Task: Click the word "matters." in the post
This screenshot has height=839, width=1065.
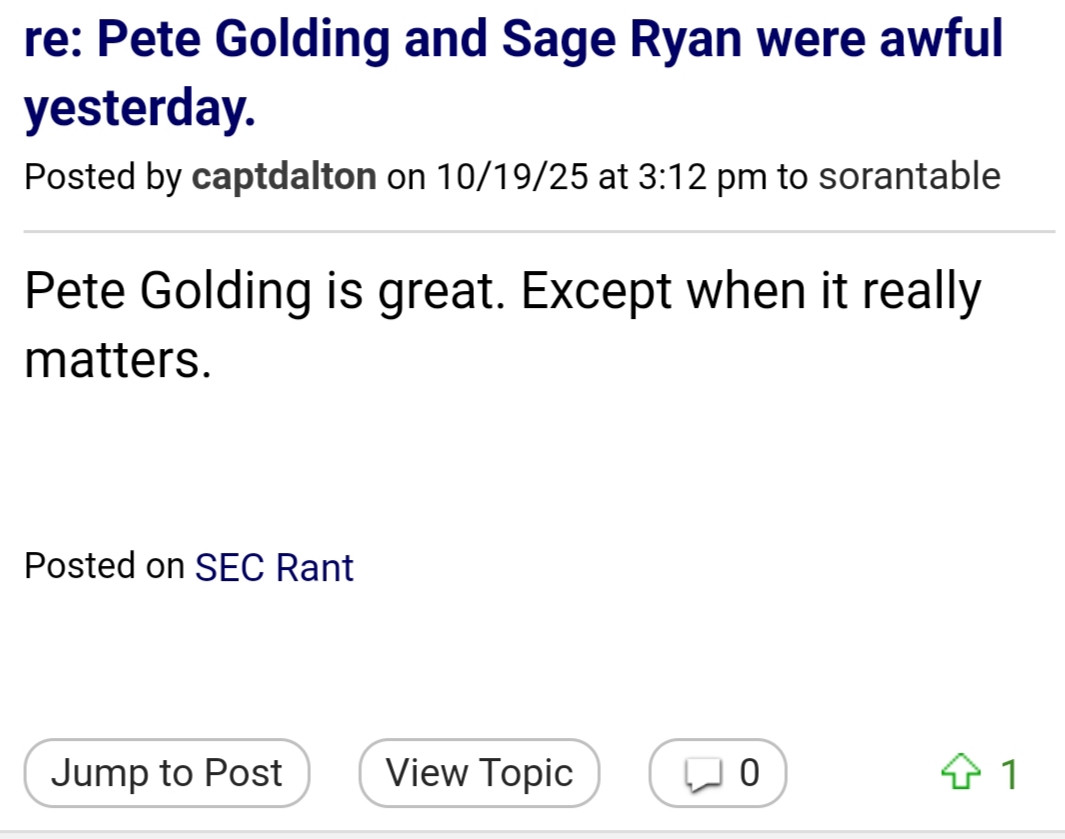Action: coord(118,360)
